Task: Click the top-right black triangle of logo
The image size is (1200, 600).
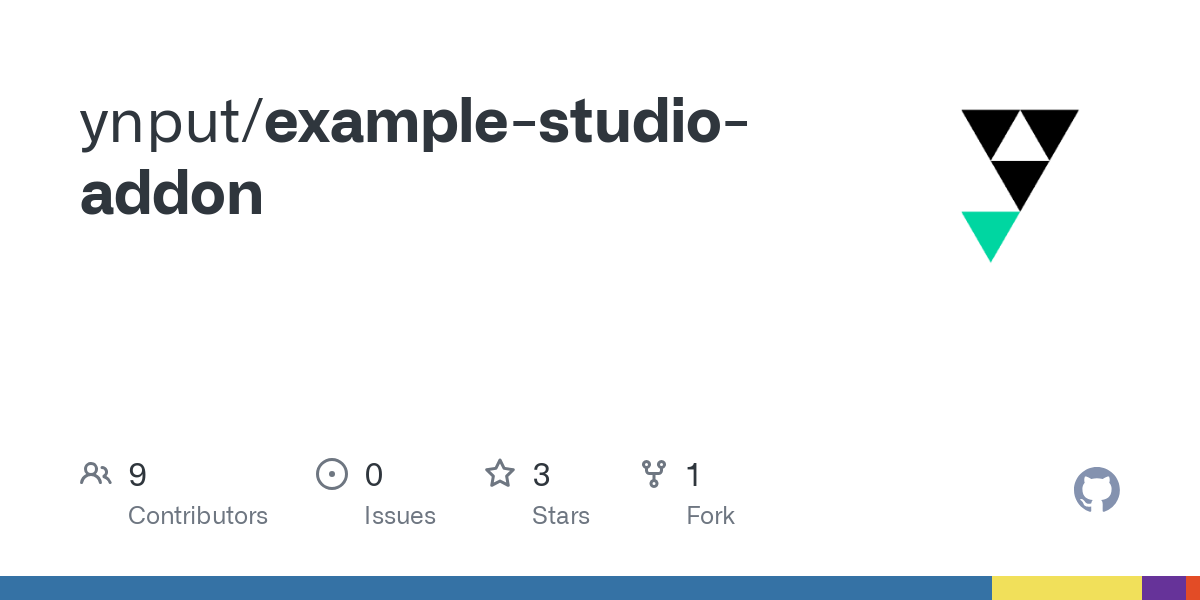Action: (x=1049, y=134)
